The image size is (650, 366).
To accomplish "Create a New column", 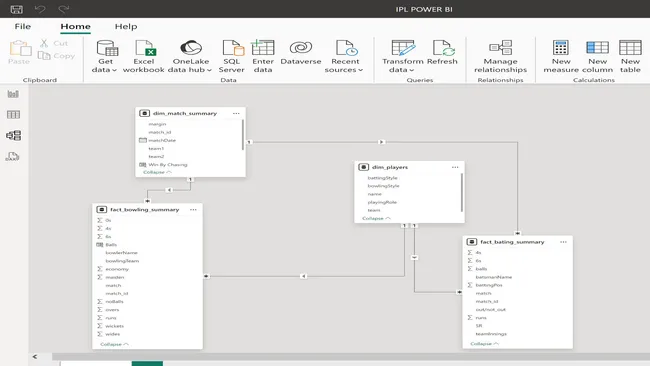I will coord(597,57).
